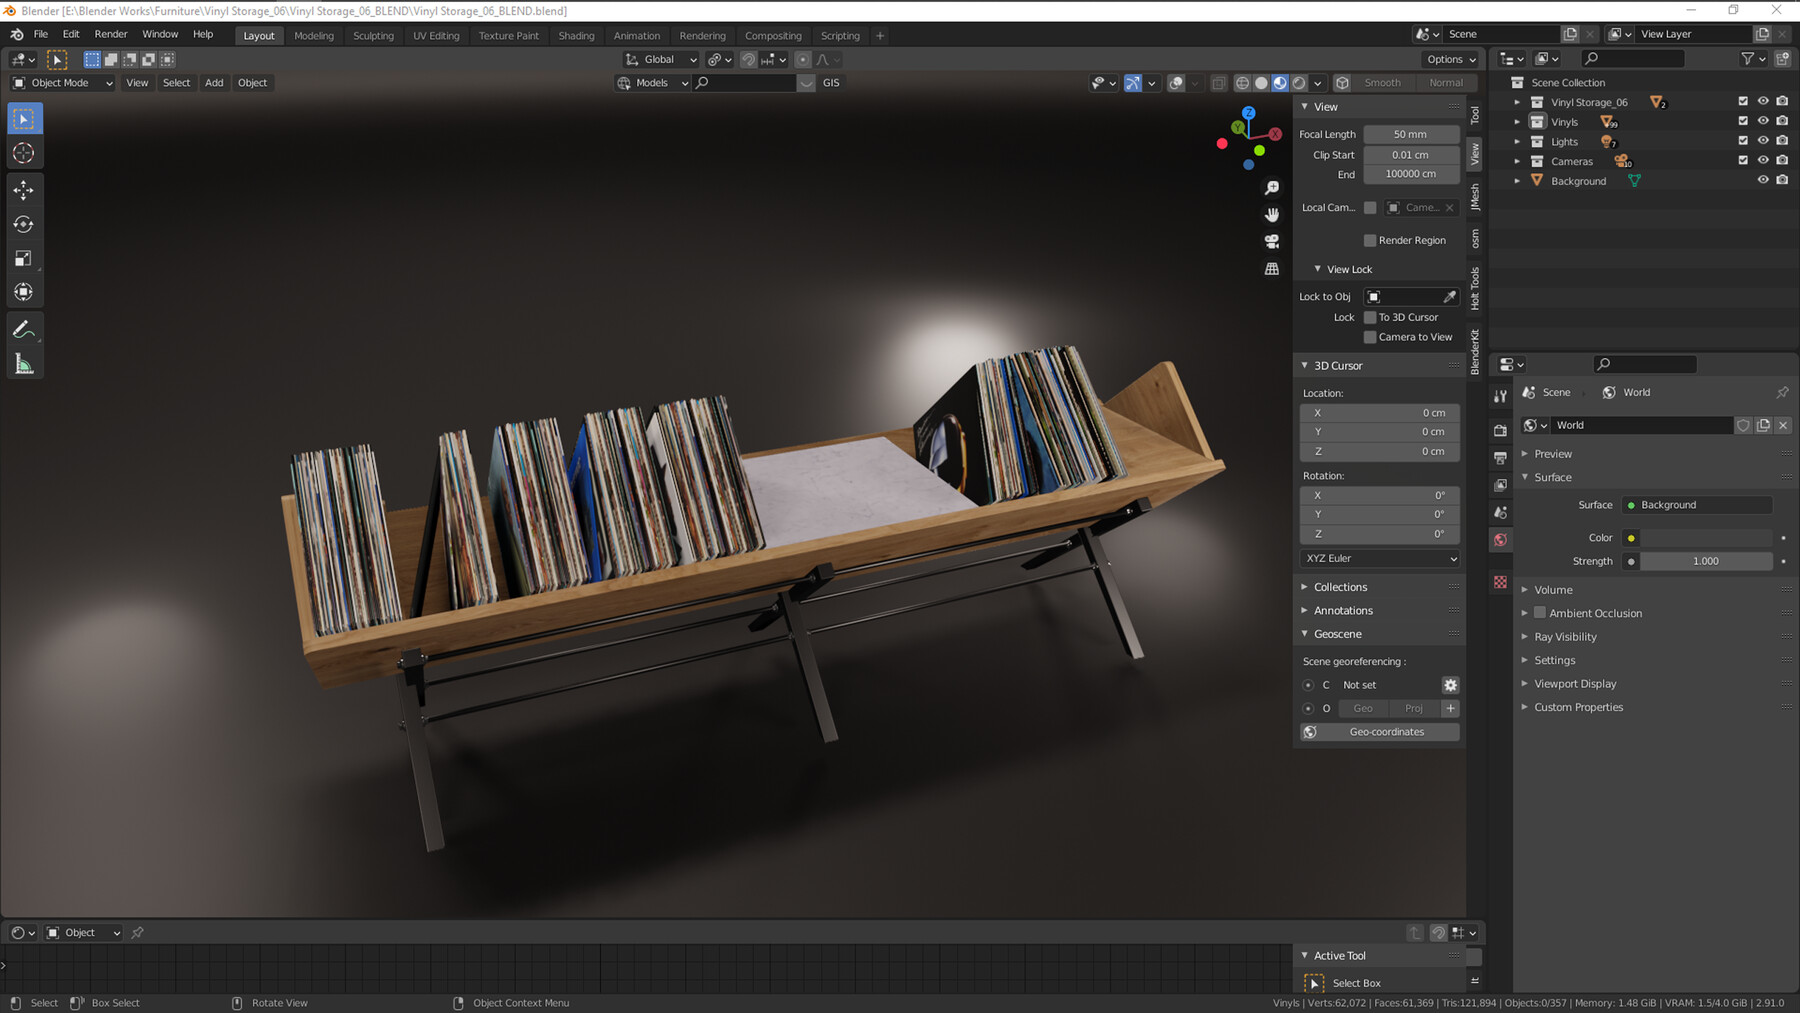Select the Annotate tool

(x=24, y=328)
